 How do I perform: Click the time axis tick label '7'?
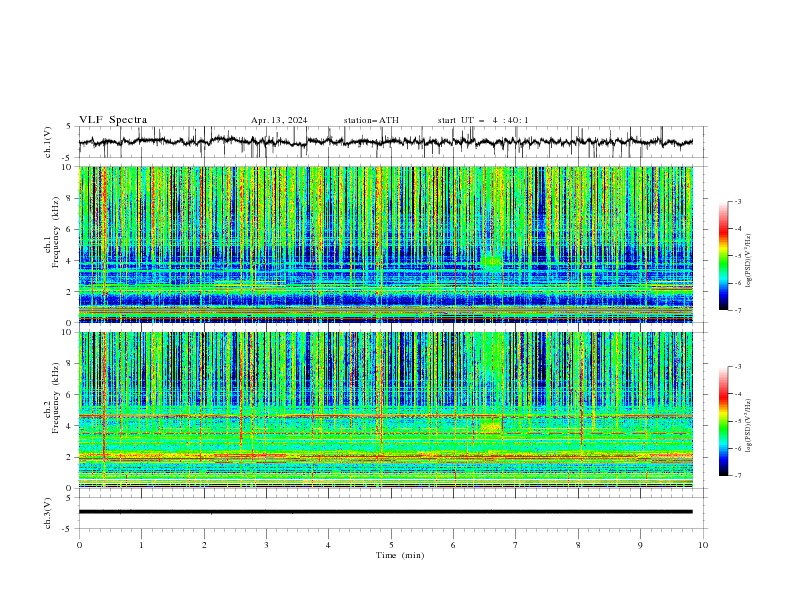(516, 545)
